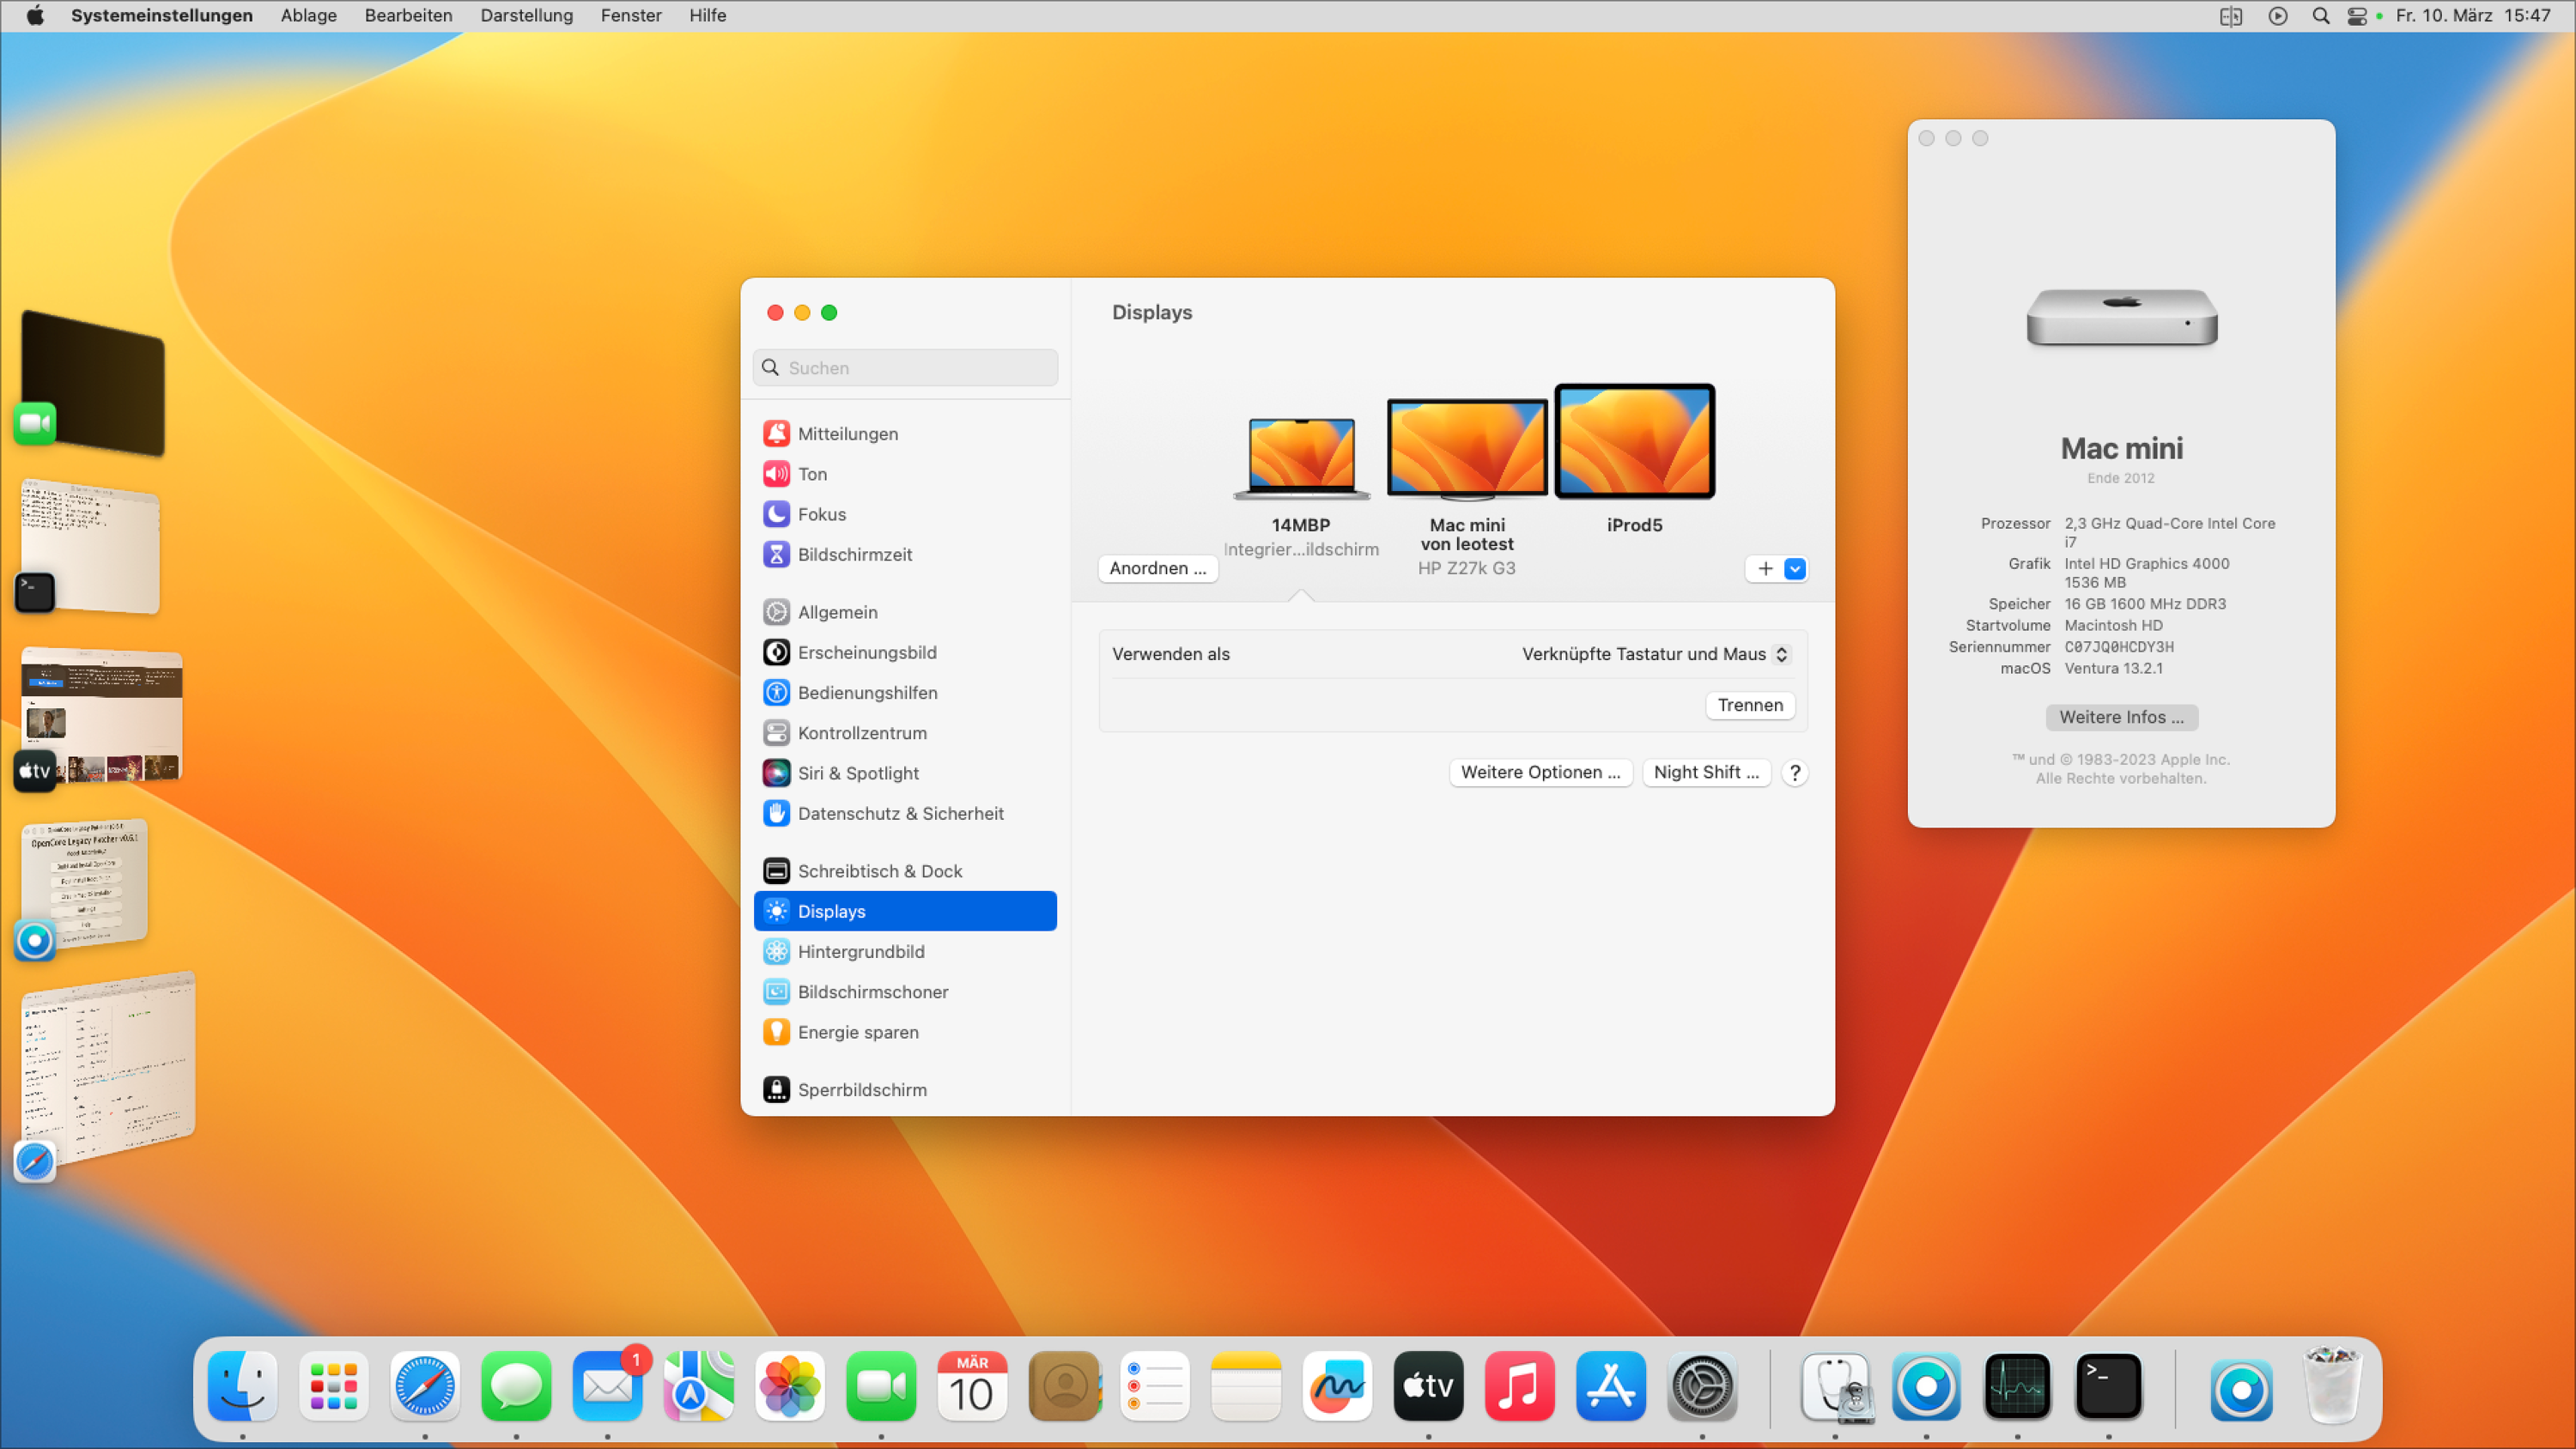Select Fokus in the sidebar
This screenshot has width=2576, height=1449.
pyautogui.click(x=821, y=514)
